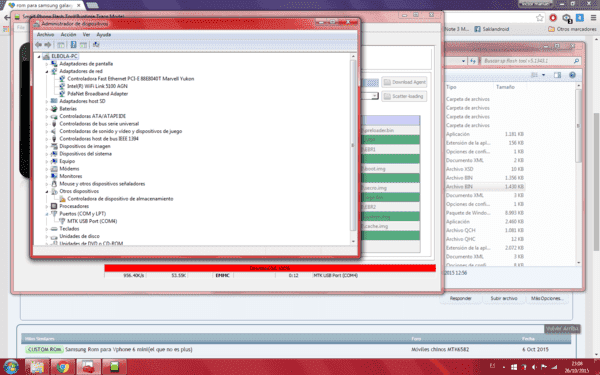Open the Saklandroid bookmark

tap(492, 29)
